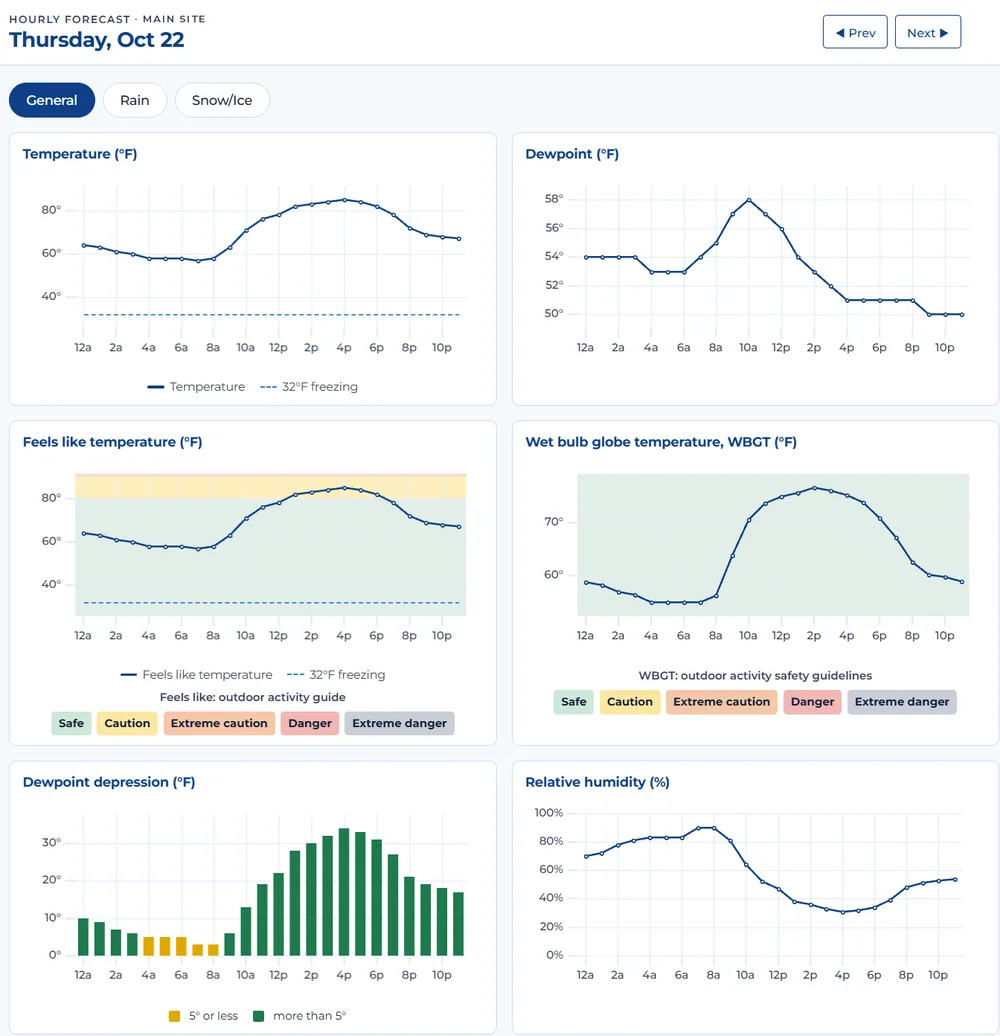Click the Temperature (°F) chart title
Viewport: 1000px width, 1036px height.
[80, 154]
